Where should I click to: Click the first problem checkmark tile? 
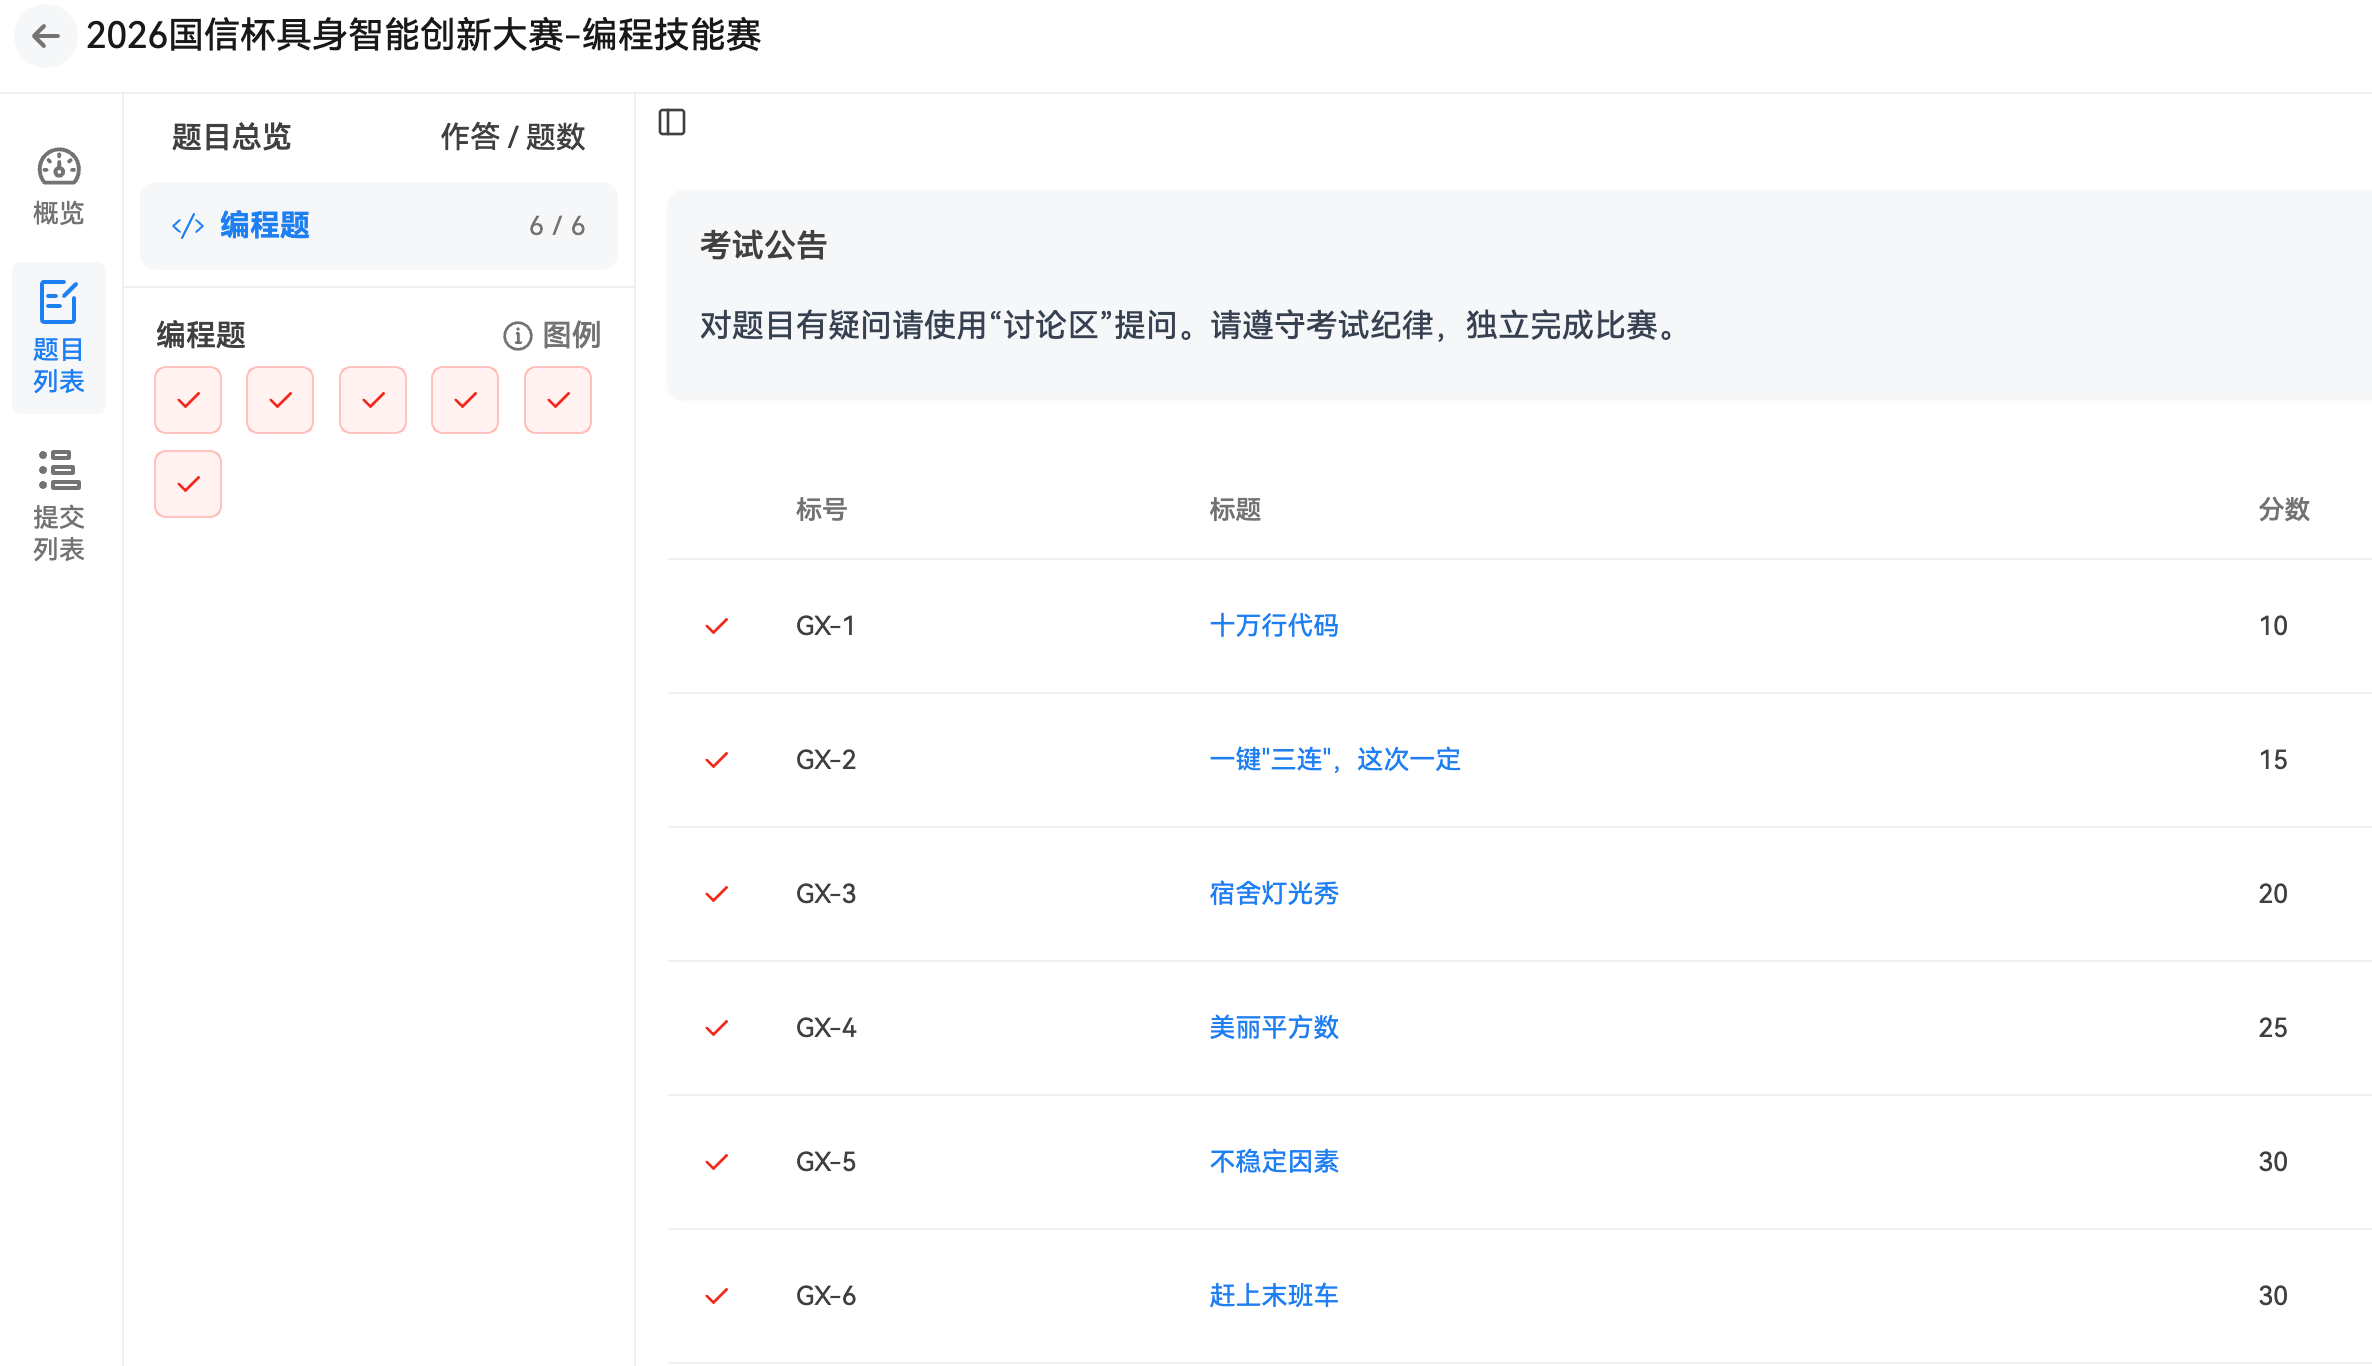(x=188, y=400)
